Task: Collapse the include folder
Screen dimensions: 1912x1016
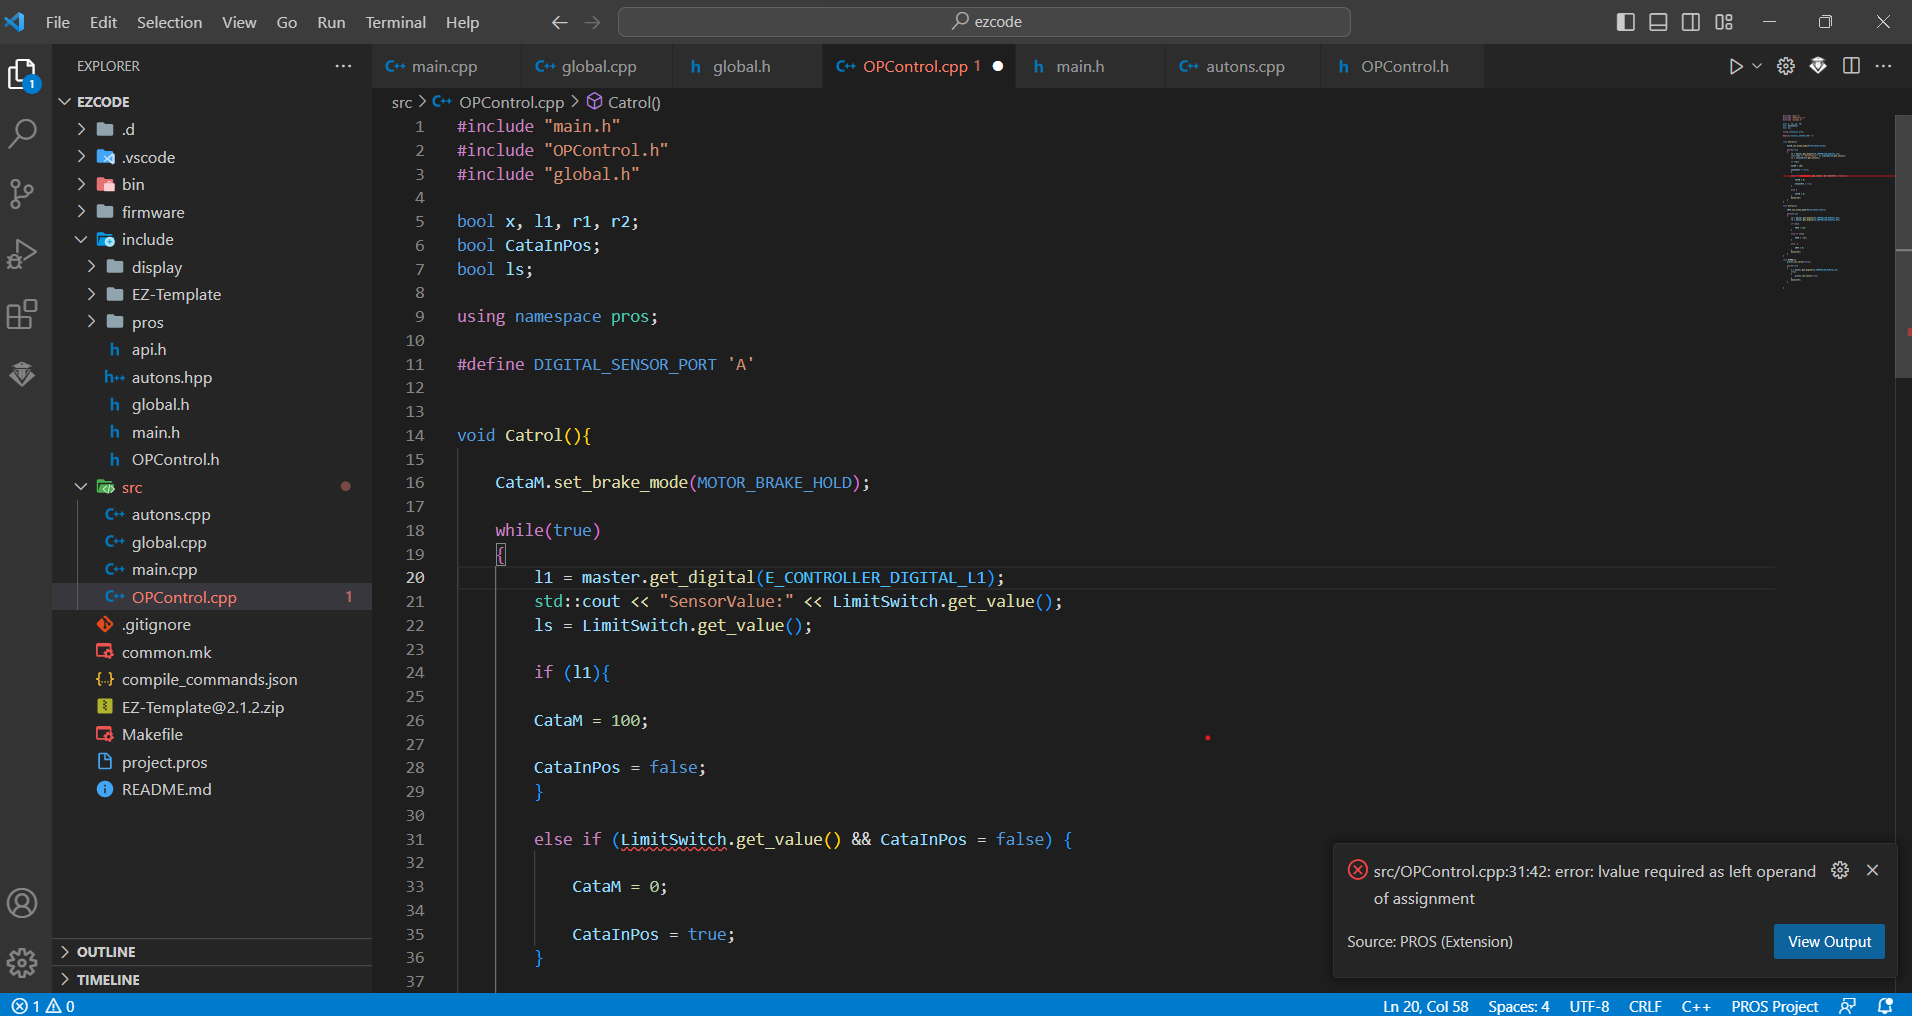Action: (x=147, y=240)
